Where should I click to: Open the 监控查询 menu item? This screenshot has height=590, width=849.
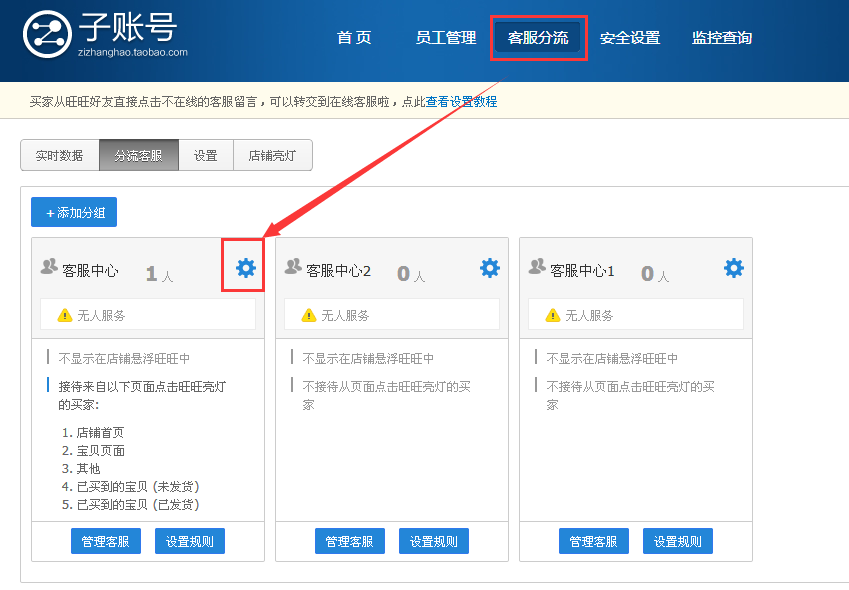(721, 37)
